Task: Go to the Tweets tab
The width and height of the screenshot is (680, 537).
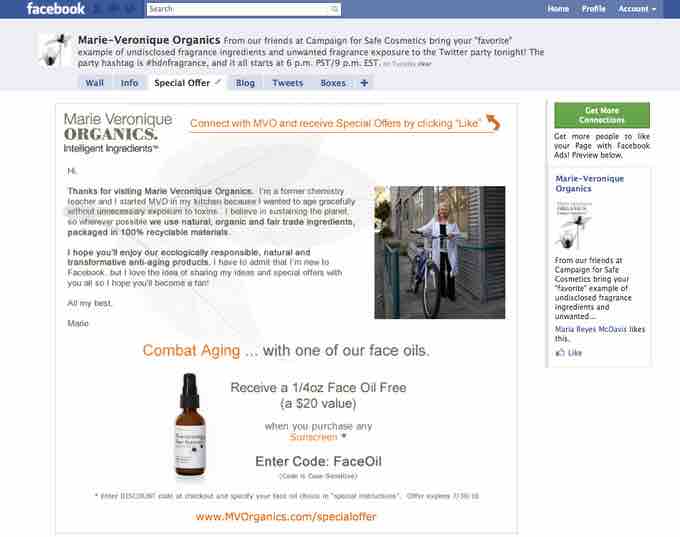Action: point(287,83)
